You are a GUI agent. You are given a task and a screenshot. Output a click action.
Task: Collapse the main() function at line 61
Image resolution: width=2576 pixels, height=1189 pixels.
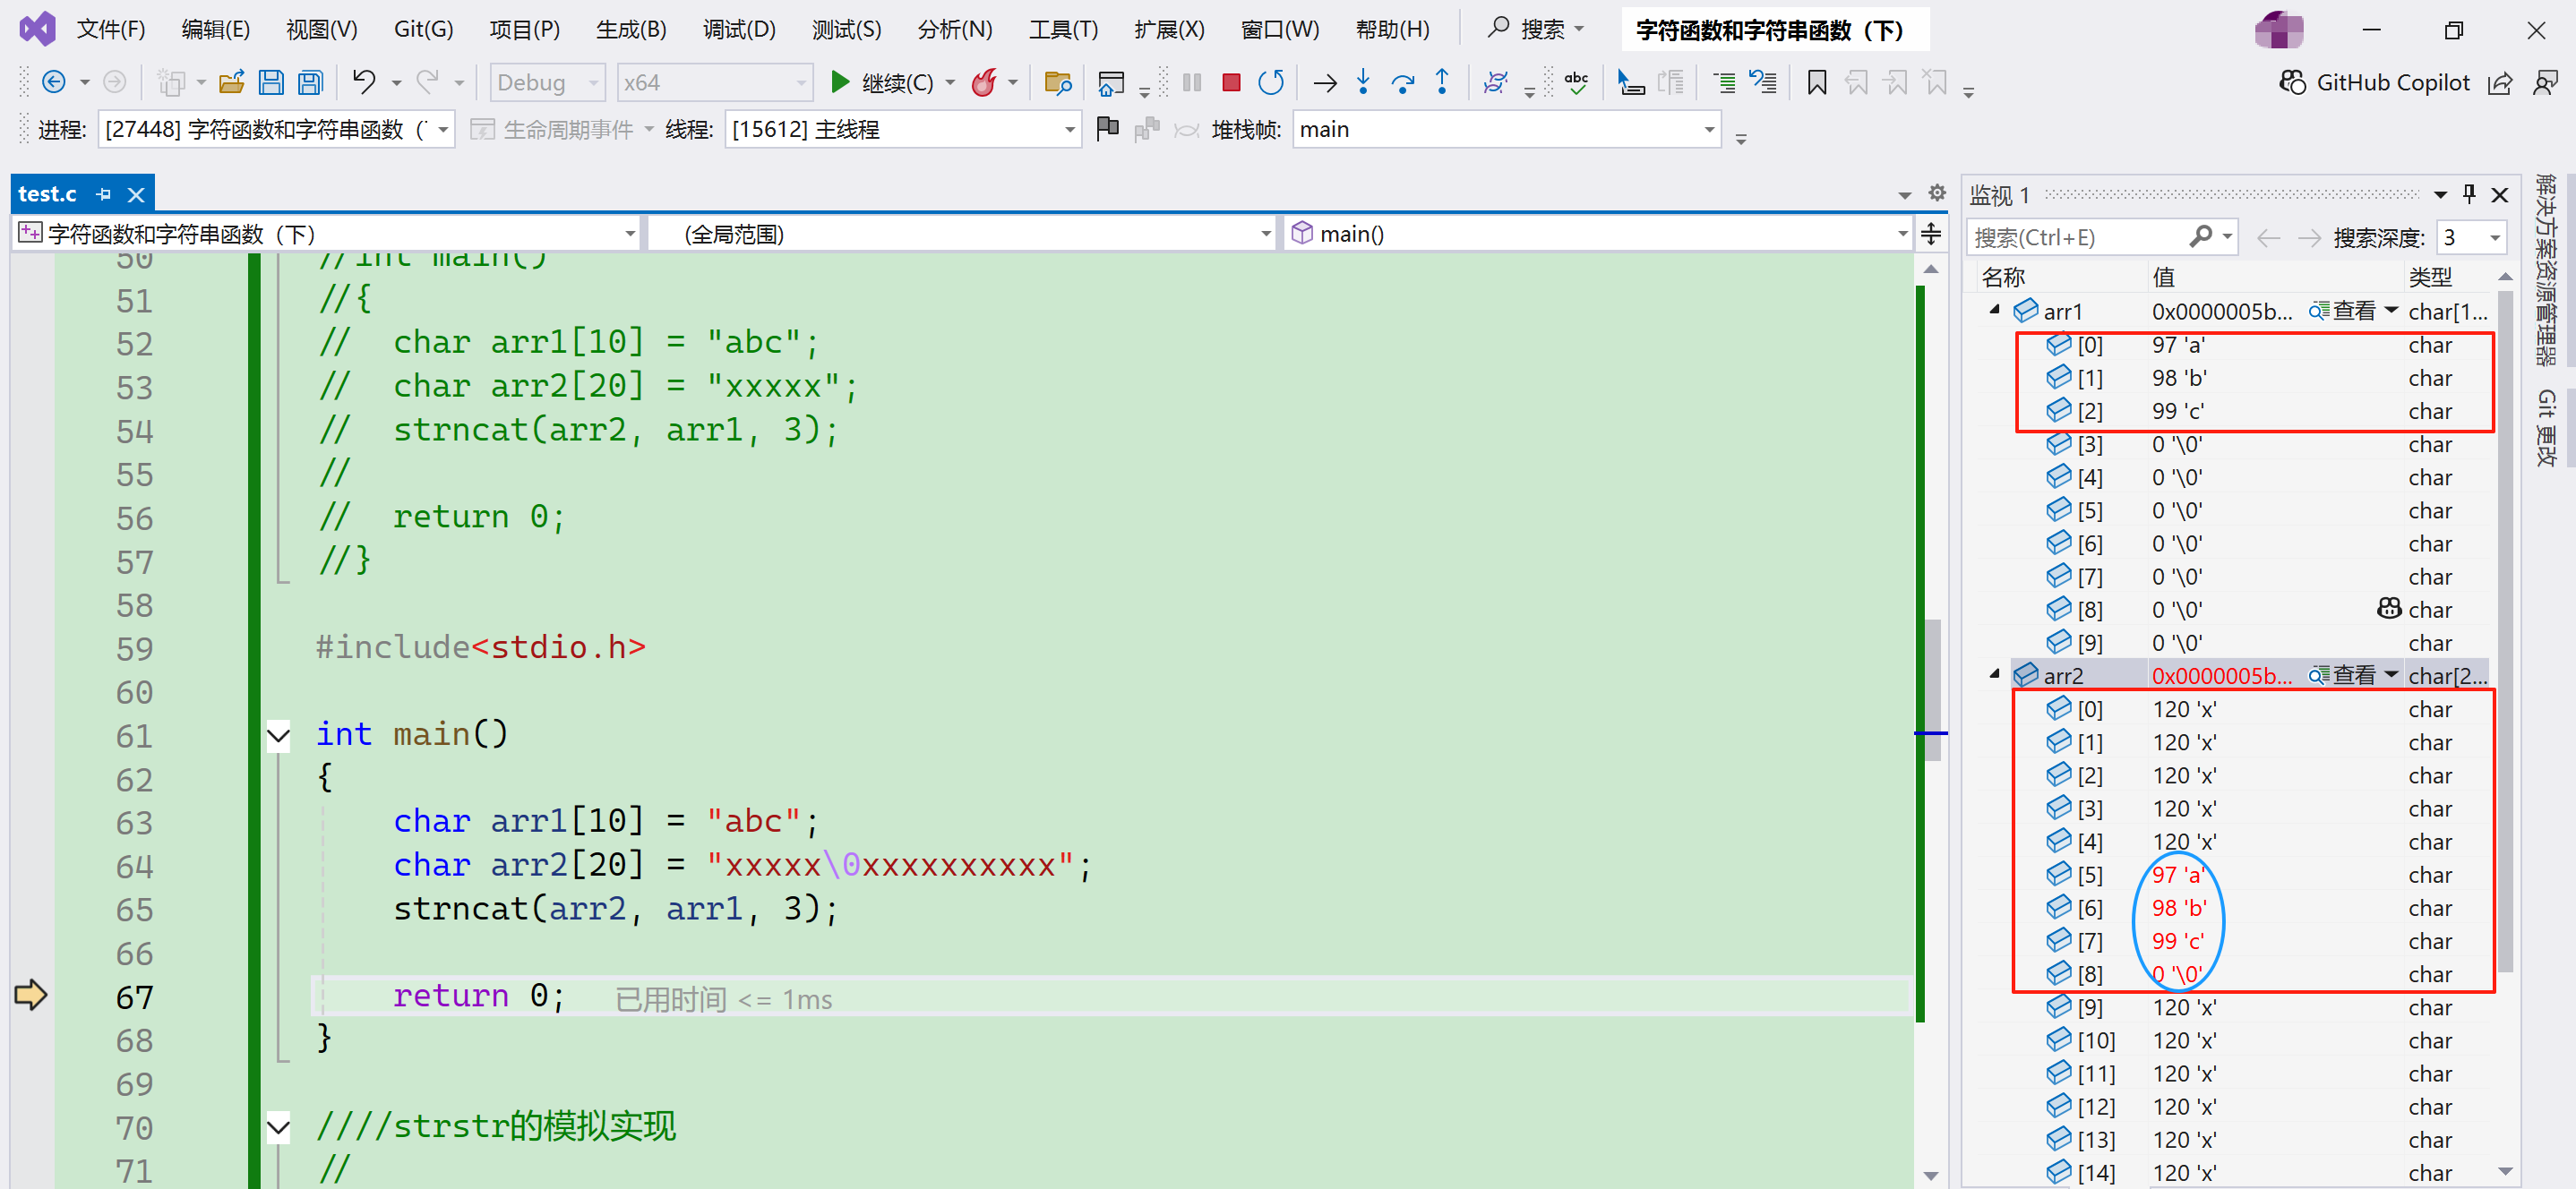[278, 735]
